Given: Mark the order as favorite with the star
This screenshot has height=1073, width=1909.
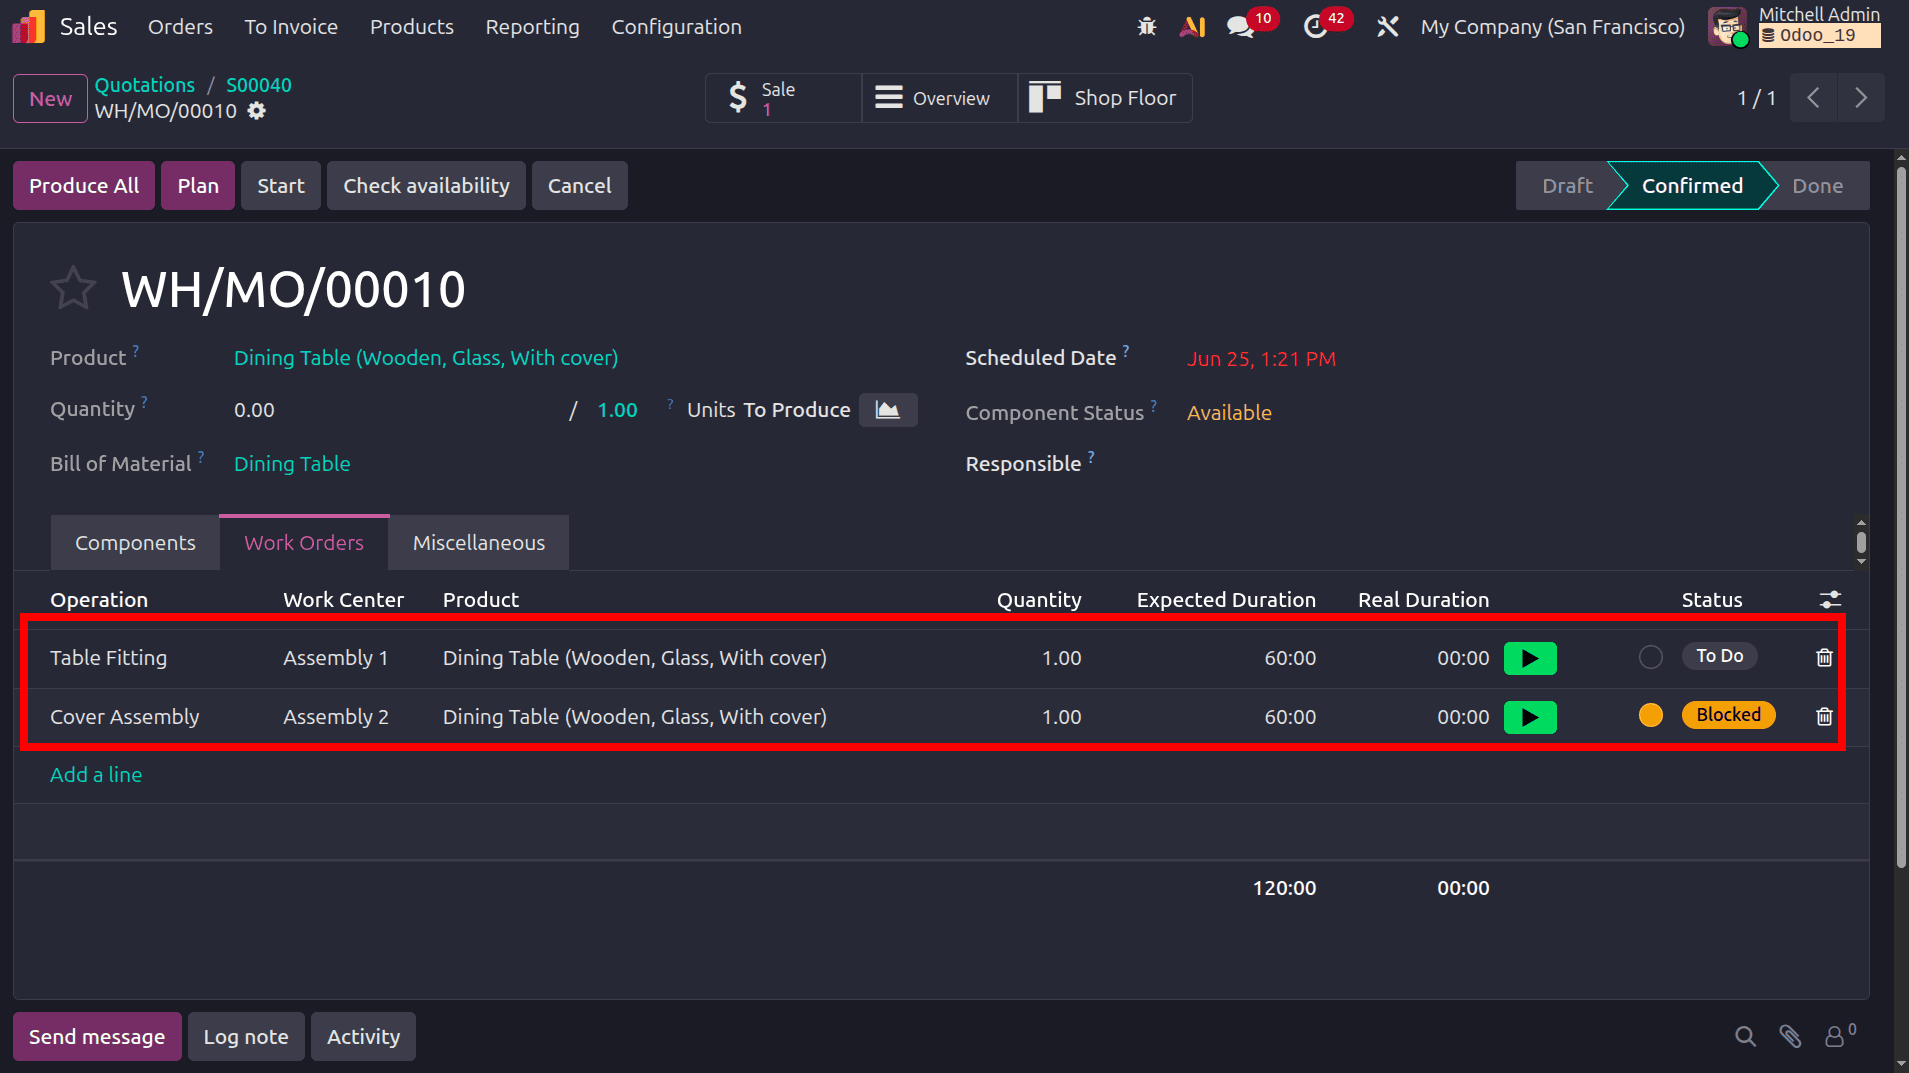Looking at the screenshot, I should point(73,288).
